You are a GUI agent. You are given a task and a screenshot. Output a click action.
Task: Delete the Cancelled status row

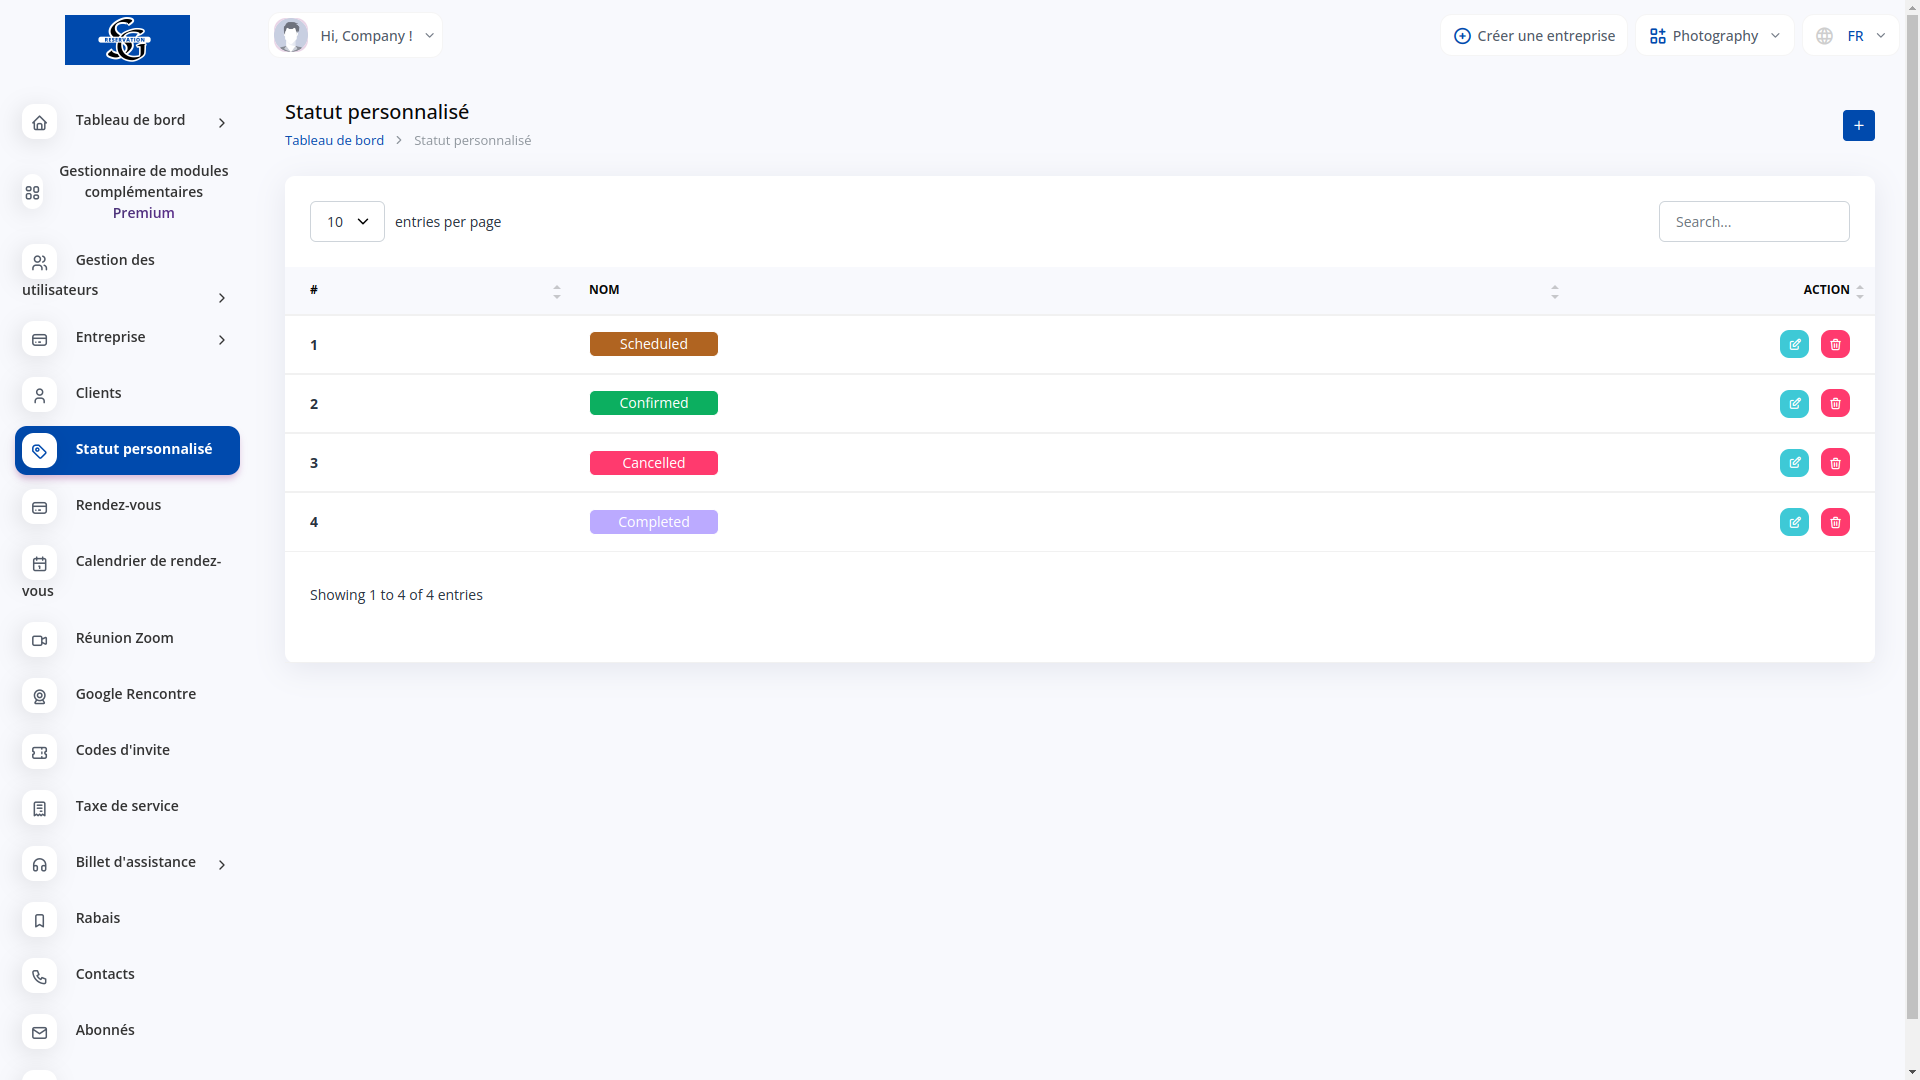click(x=1835, y=463)
